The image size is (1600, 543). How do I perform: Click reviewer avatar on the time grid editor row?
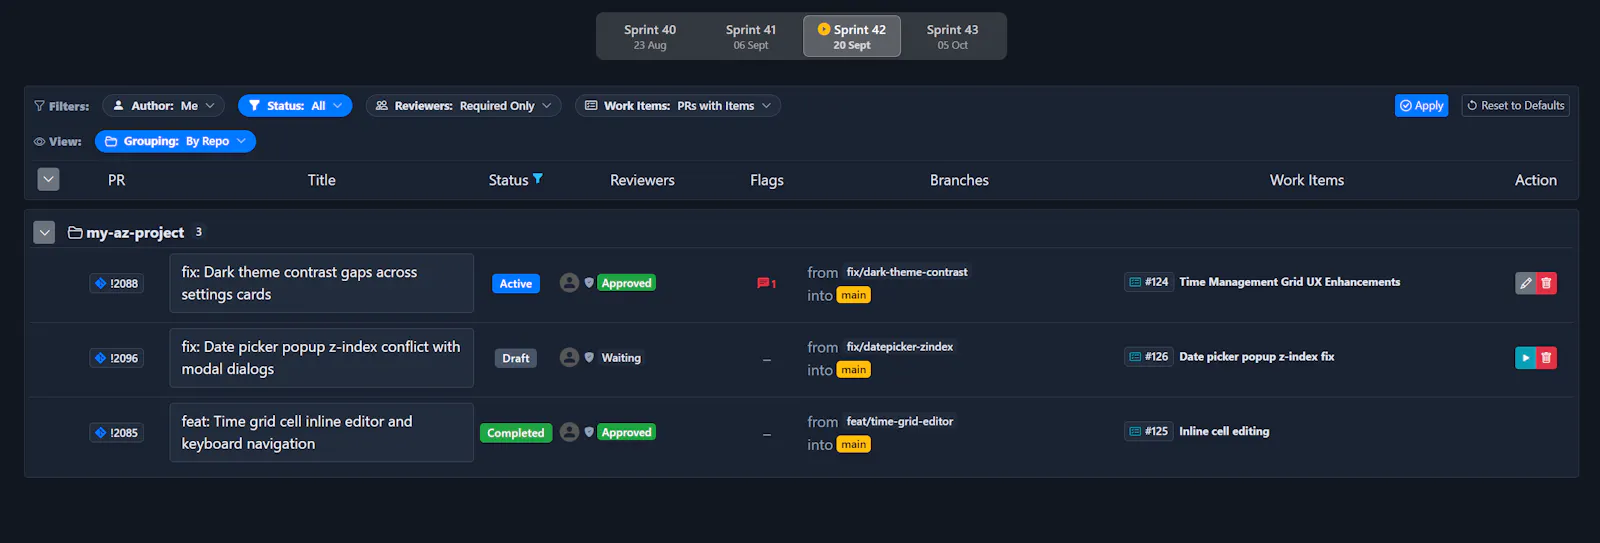[x=569, y=432]
